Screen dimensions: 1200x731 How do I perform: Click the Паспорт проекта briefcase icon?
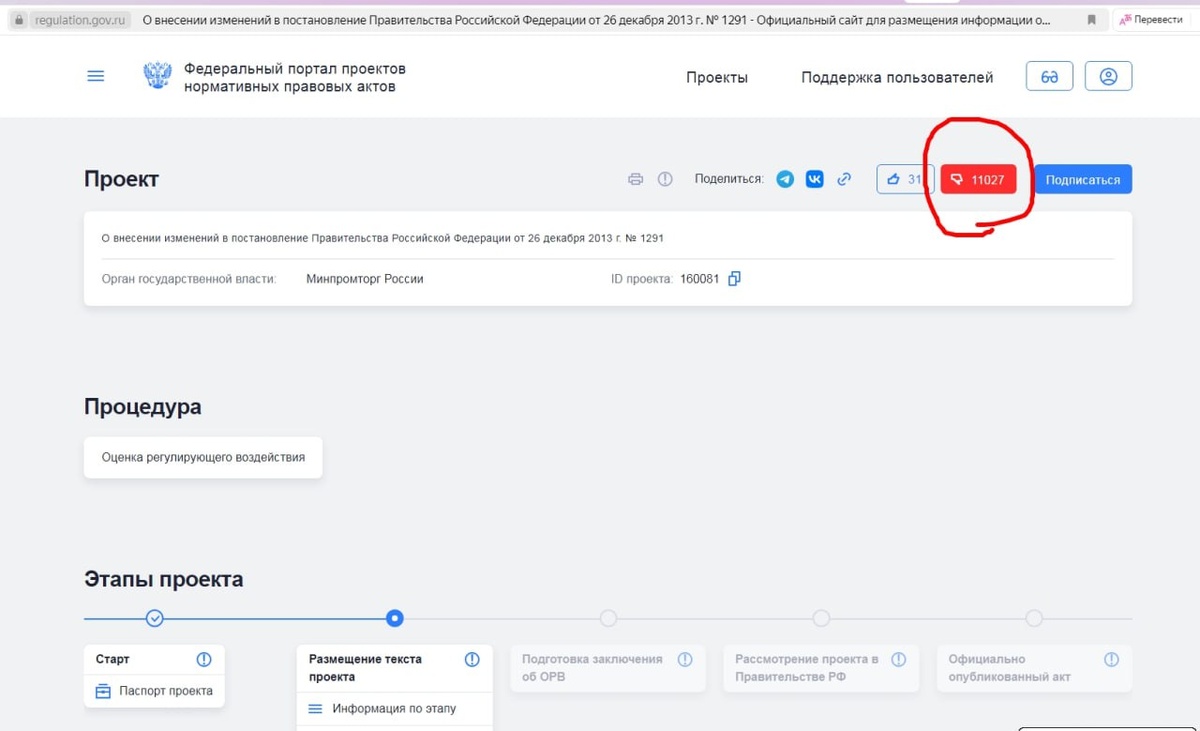(x=103, y=691)
